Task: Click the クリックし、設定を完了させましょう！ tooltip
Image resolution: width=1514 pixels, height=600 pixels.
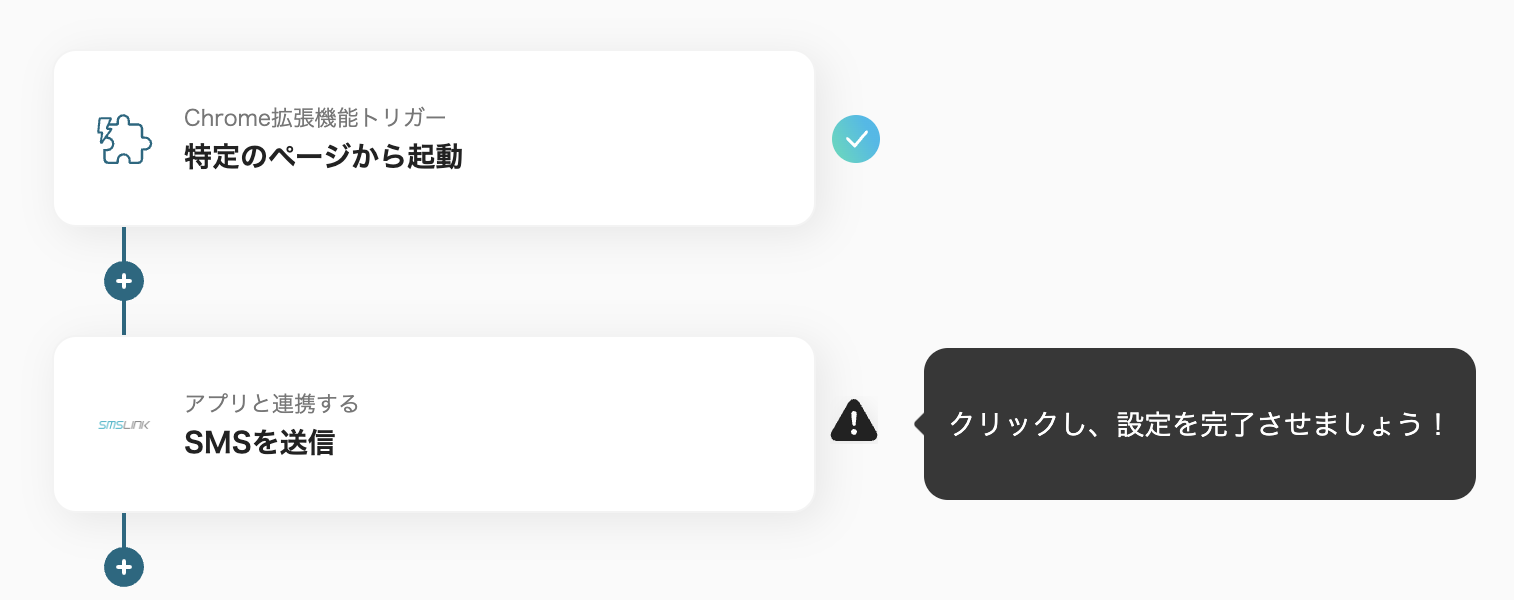Action: pos(1199,424)
